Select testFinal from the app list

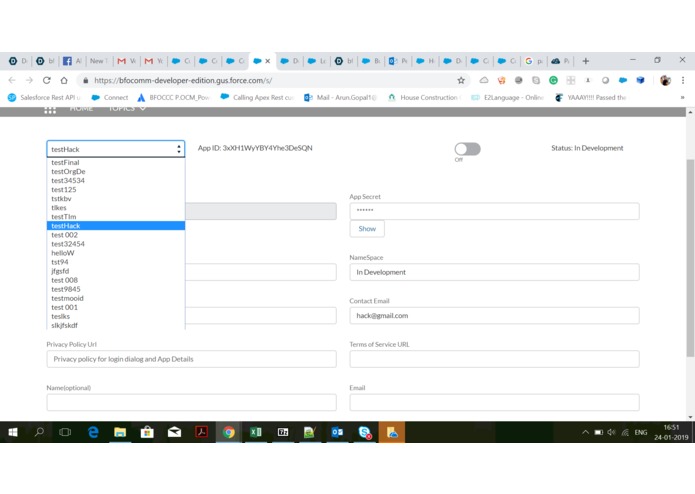click(x=116, y=162)
